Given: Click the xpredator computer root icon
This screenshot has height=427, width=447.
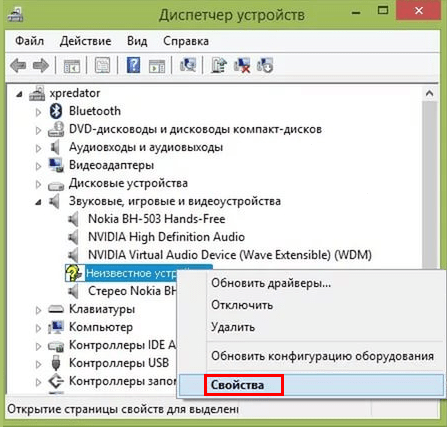Looking at the screenshot, I should [x=37, y=93].
